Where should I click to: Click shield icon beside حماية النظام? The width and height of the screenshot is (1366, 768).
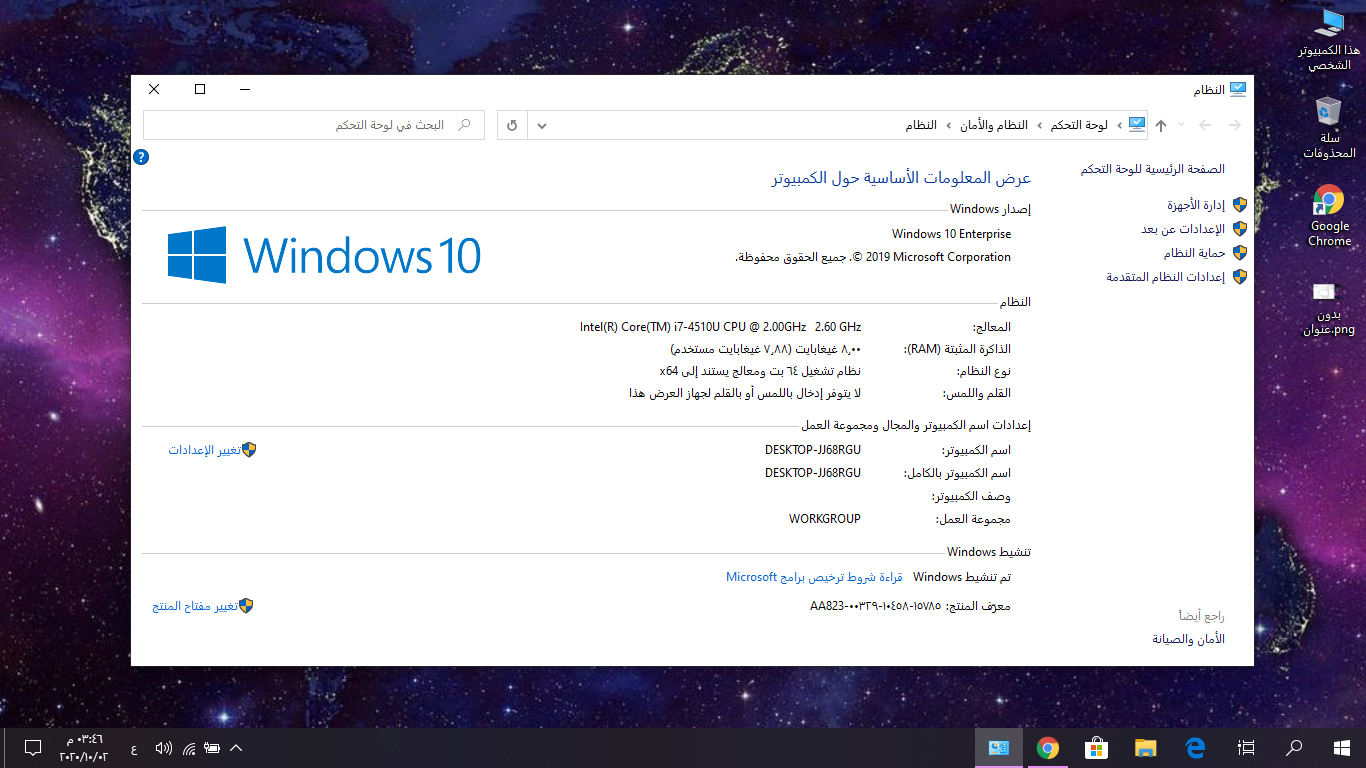coord(1240,253)
